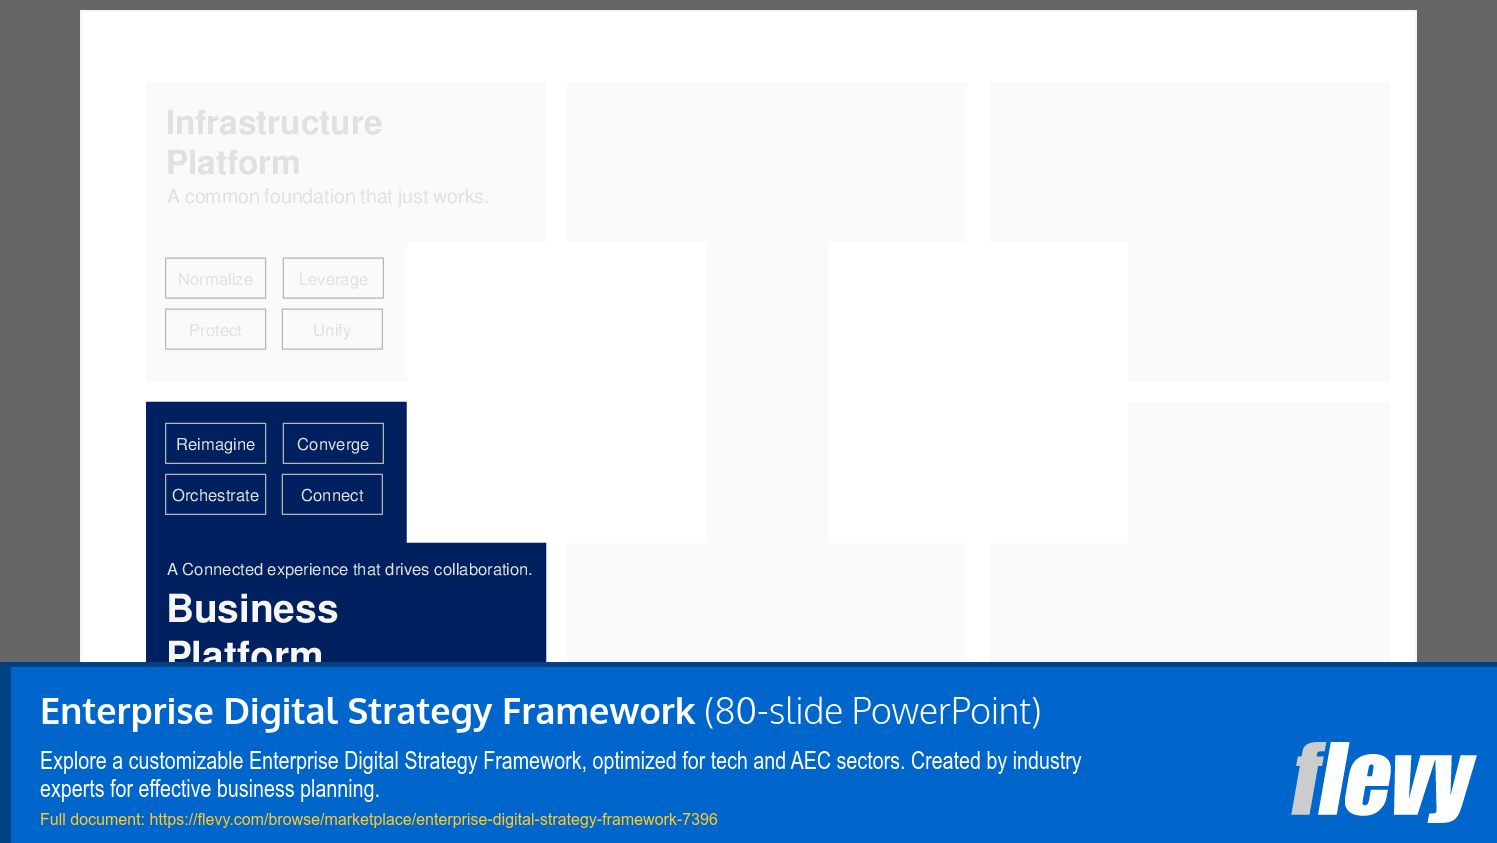Select the Orchestrate box
The width and height of the screenshot is (1497, 843).
point(215,495)
